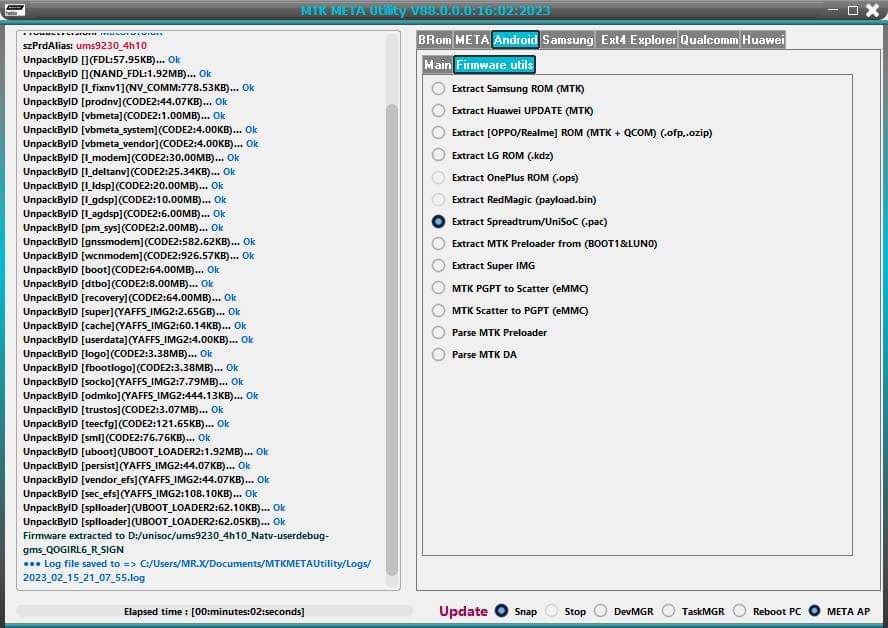Click the UnpackByID [super] log line
The height and width of the screenshot is (628, 888).
[x=131, y=311]
